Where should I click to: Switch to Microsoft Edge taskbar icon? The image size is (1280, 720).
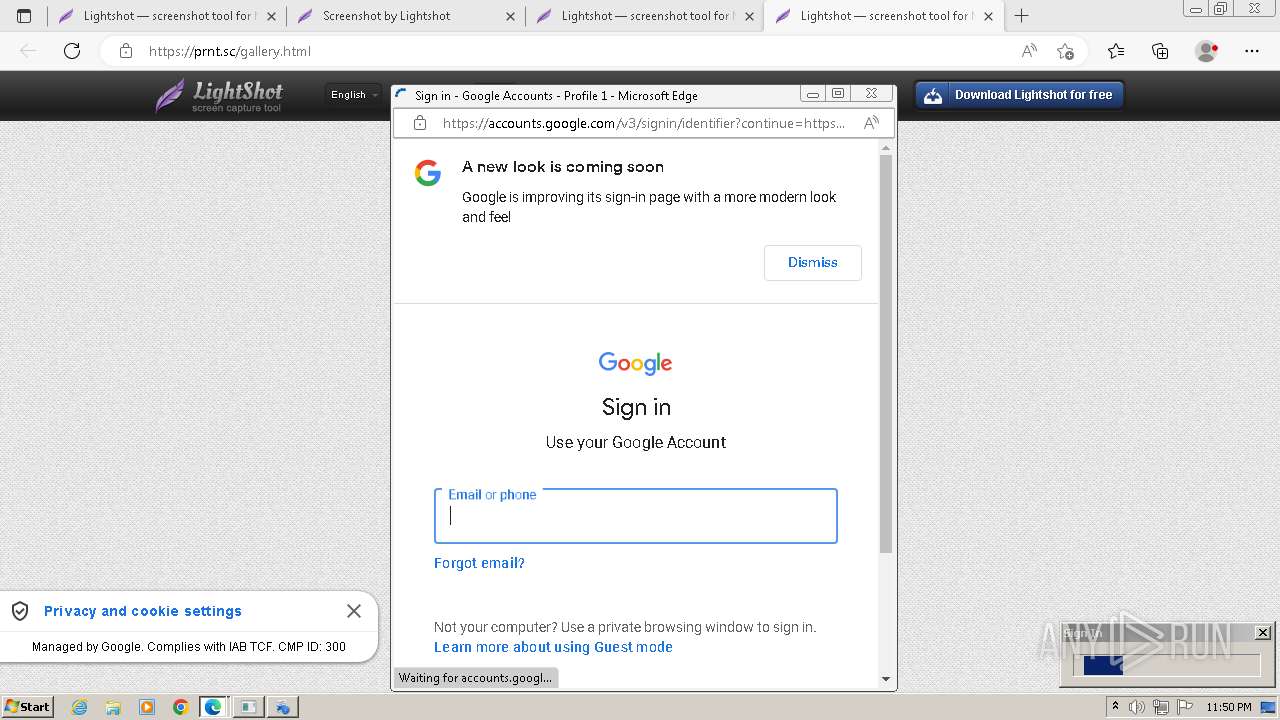(x=213, y=707)
